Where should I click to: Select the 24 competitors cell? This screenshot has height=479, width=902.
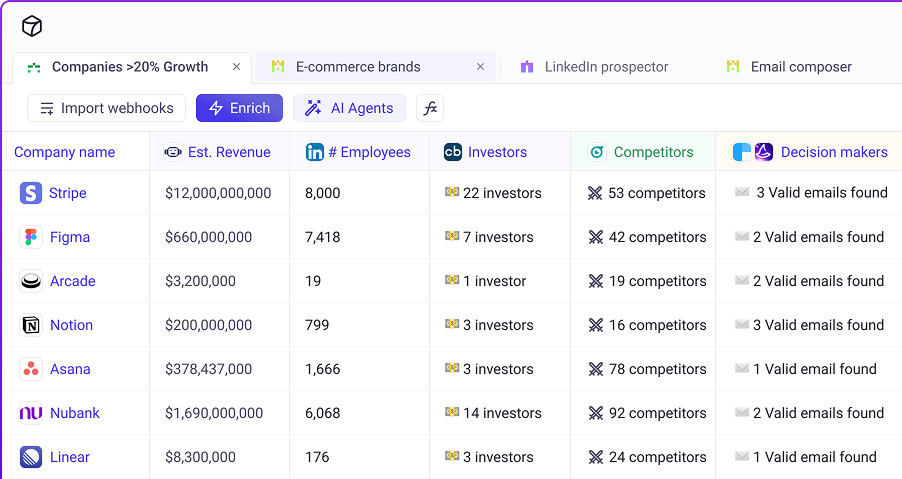point(643,457)
